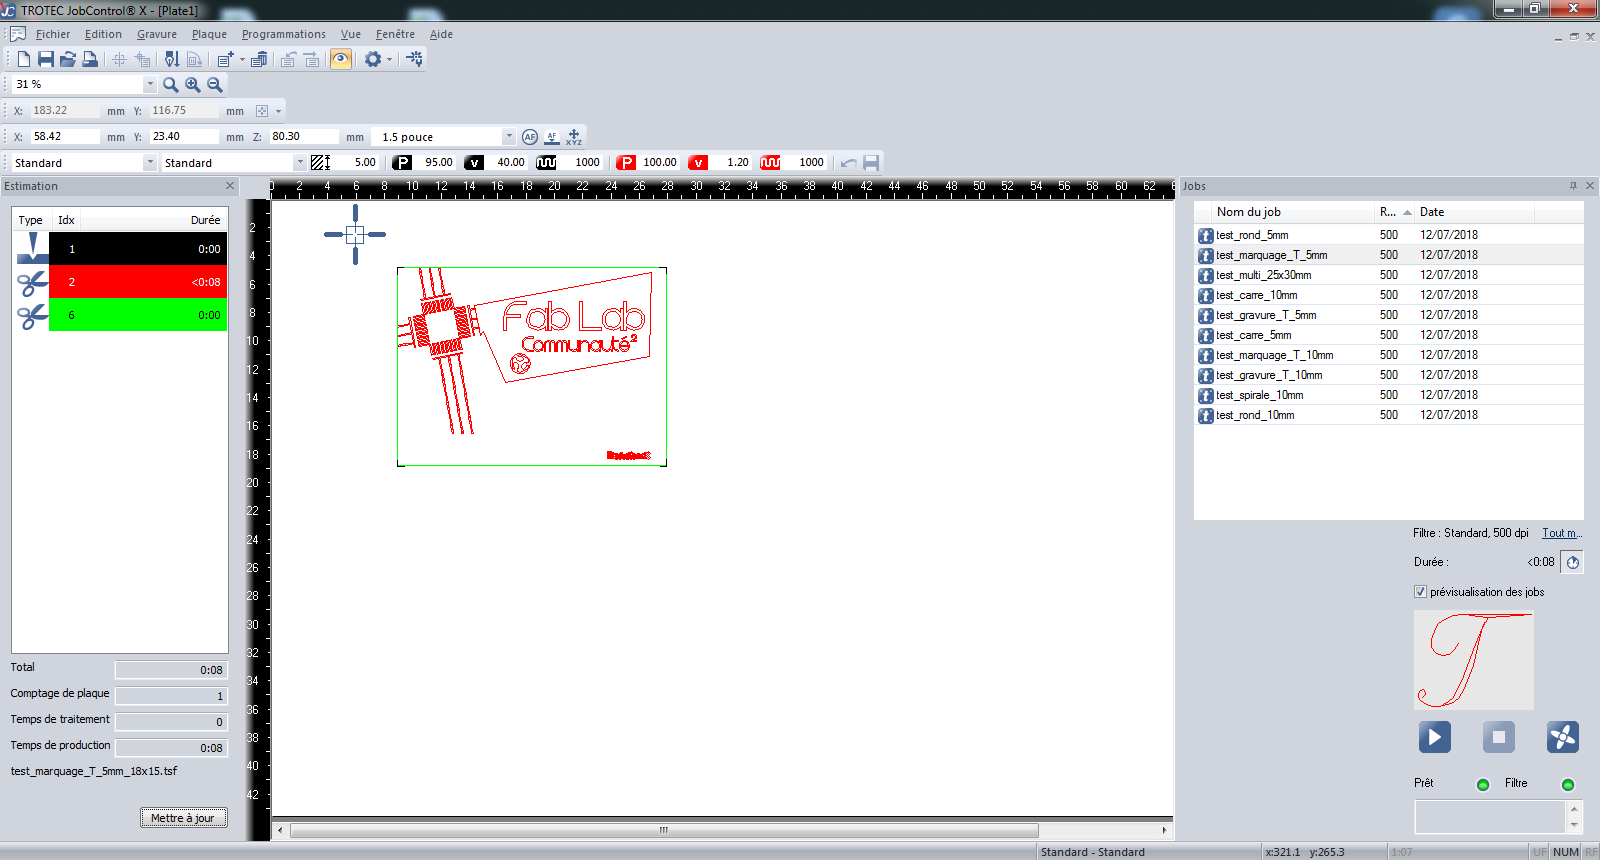Toggle the eye-shaped view mode button
The image size is (1600, 860).
(x=341, y=59)
